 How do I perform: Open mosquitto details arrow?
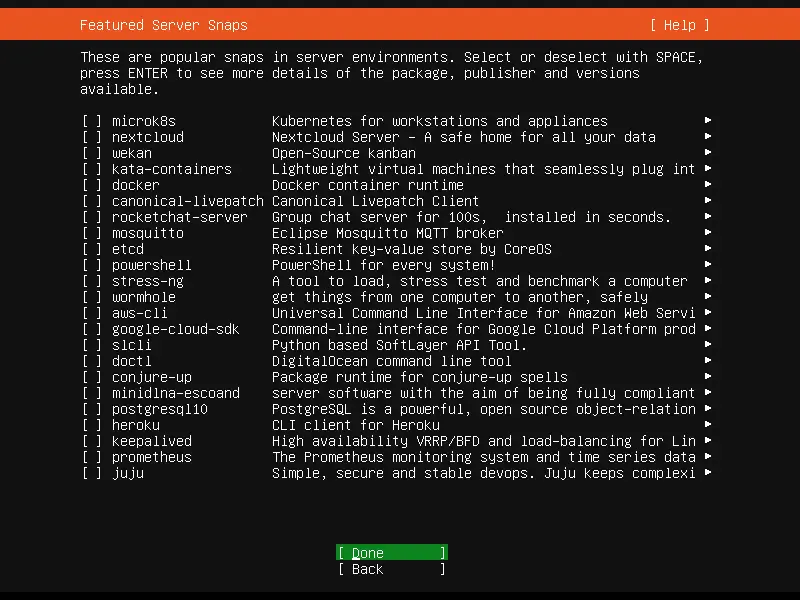pyautogui.click(x=708, y=232)
